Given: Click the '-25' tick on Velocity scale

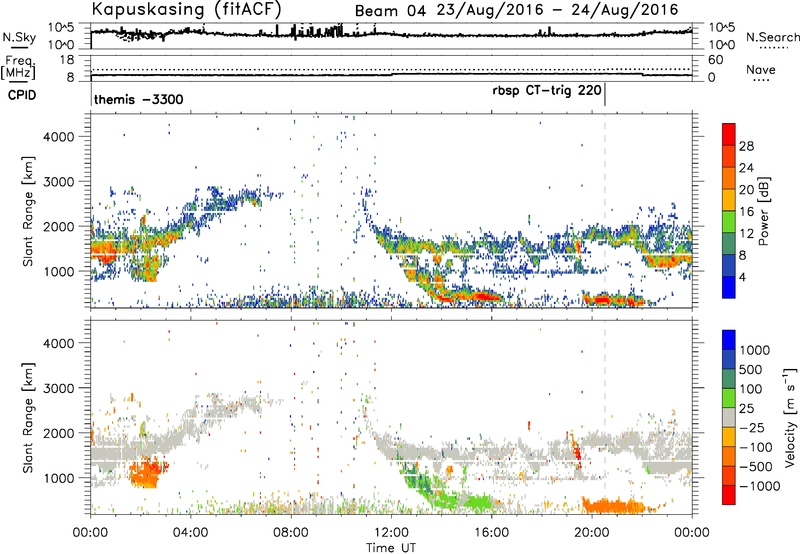Looking at the screenshot, I should (x=752, y=428).
